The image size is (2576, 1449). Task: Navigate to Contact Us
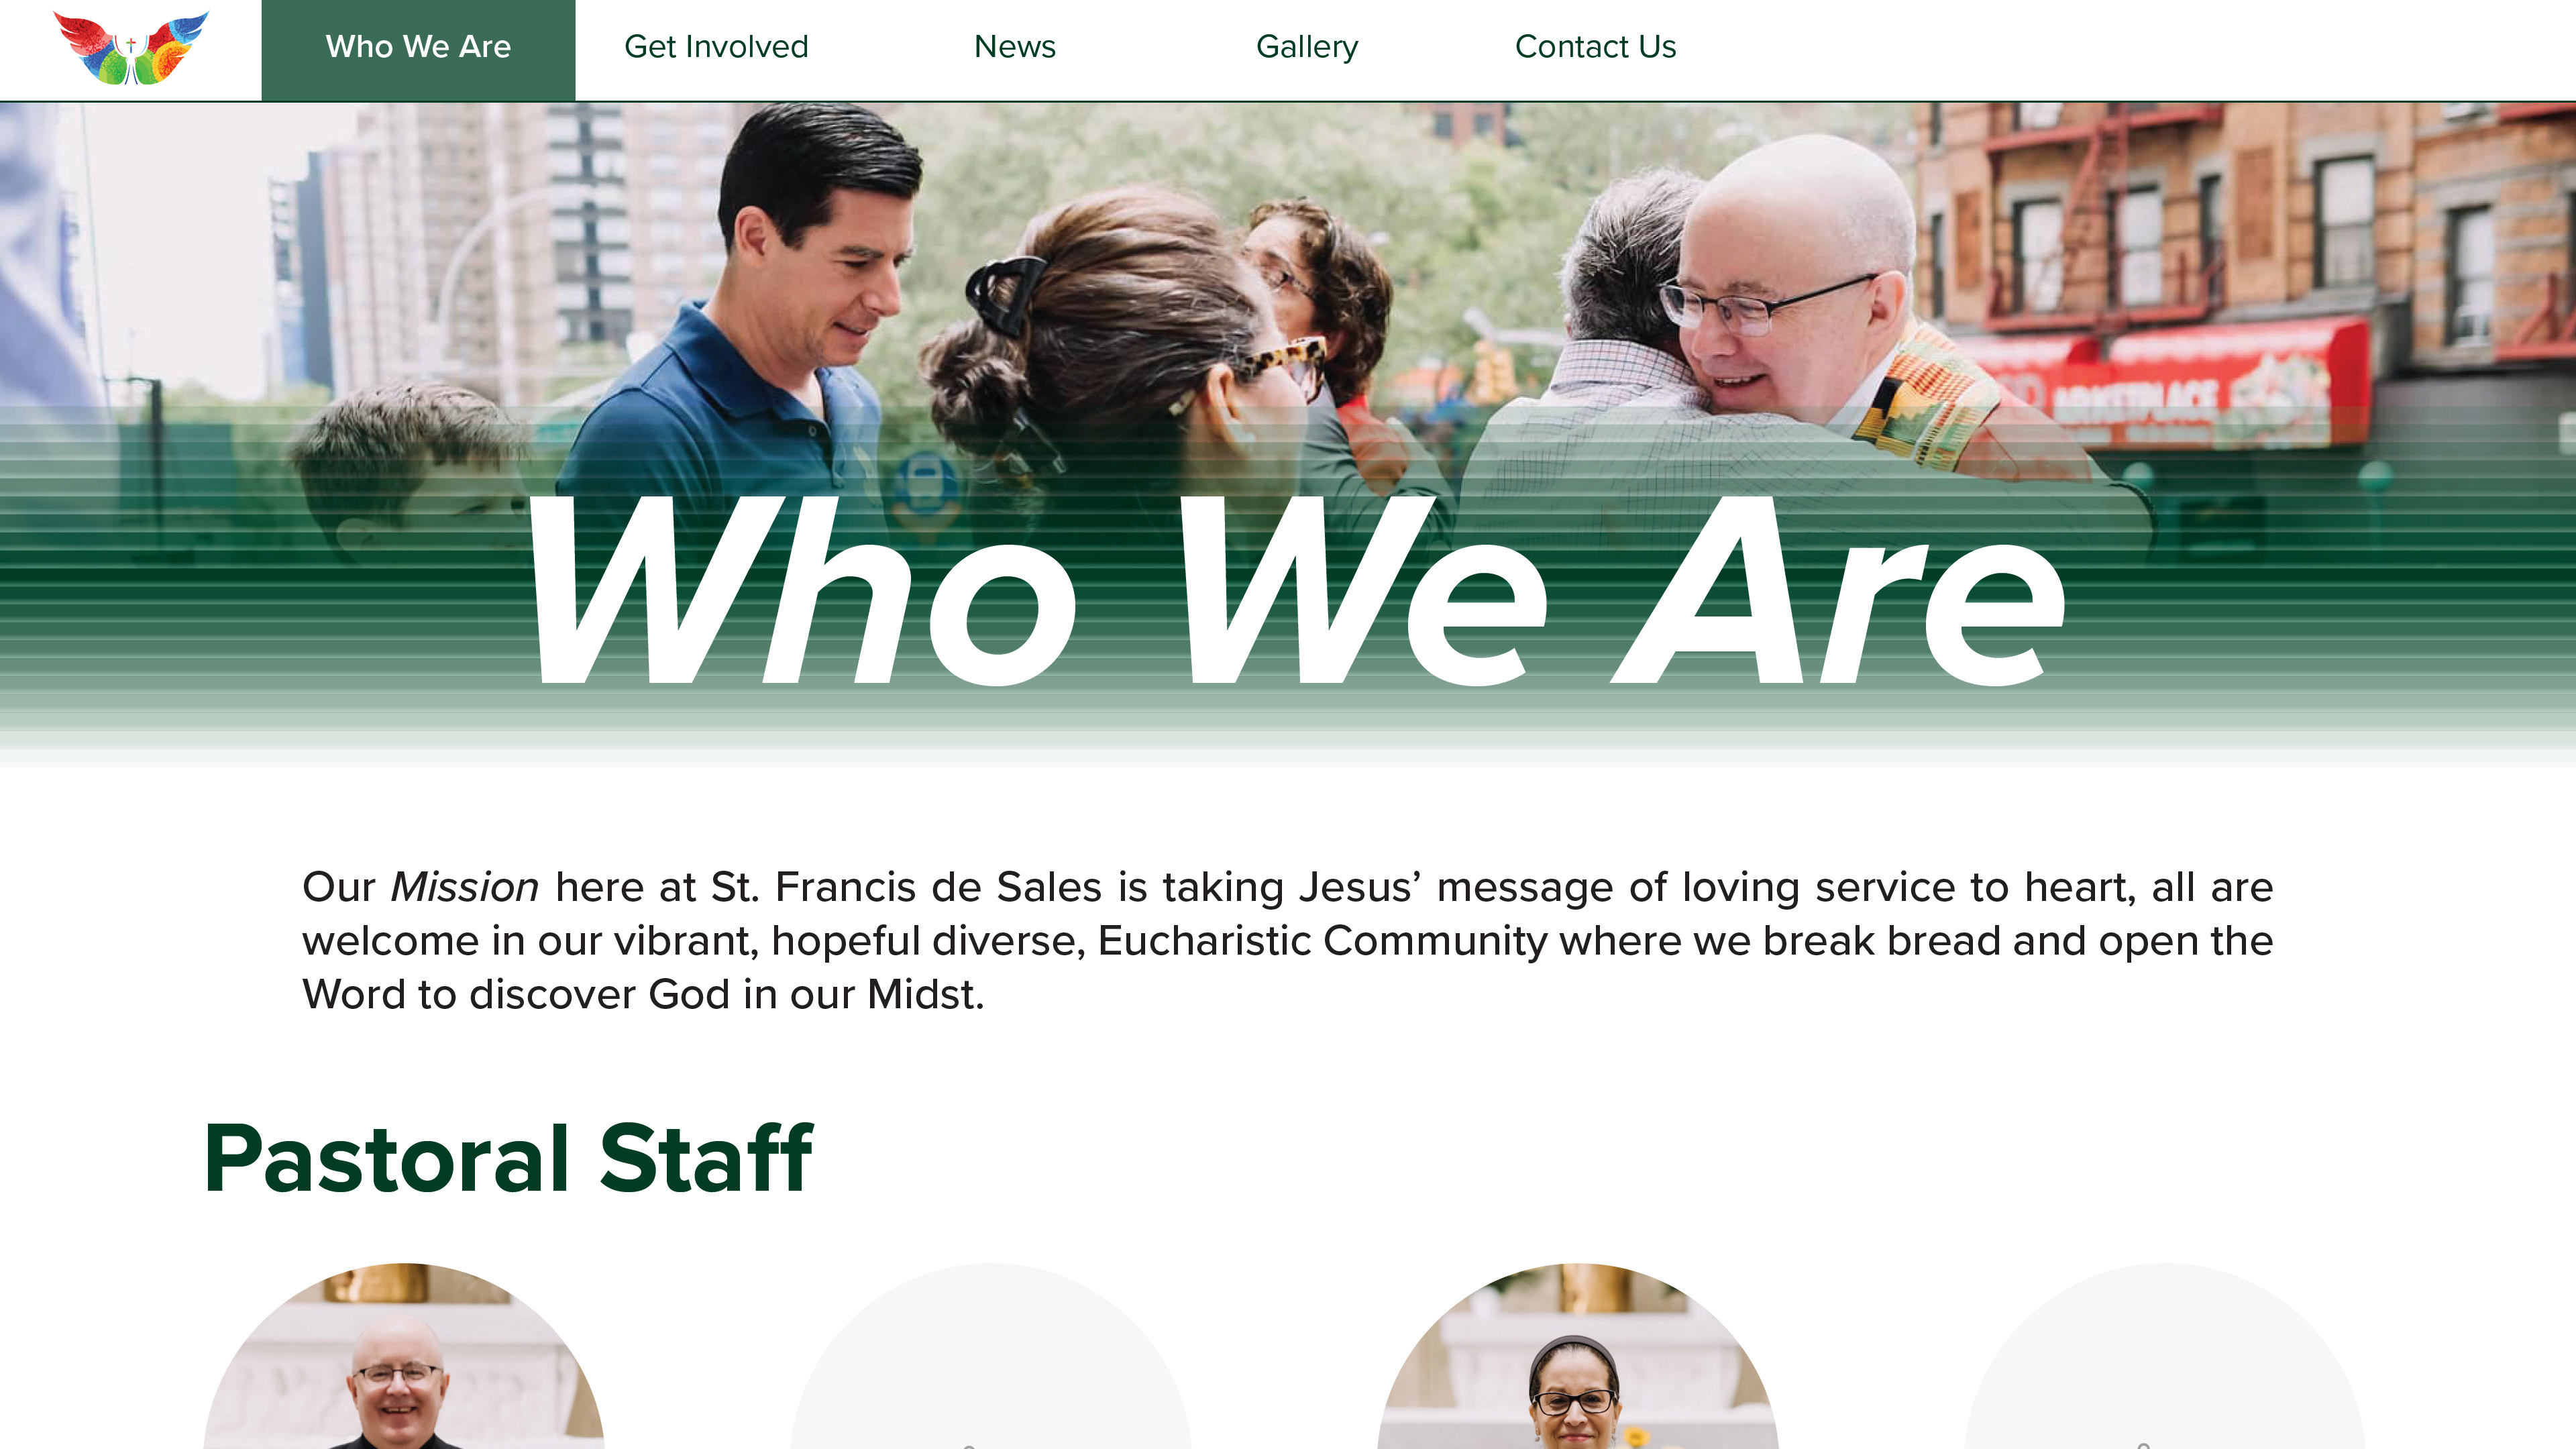pos(1595,47)
